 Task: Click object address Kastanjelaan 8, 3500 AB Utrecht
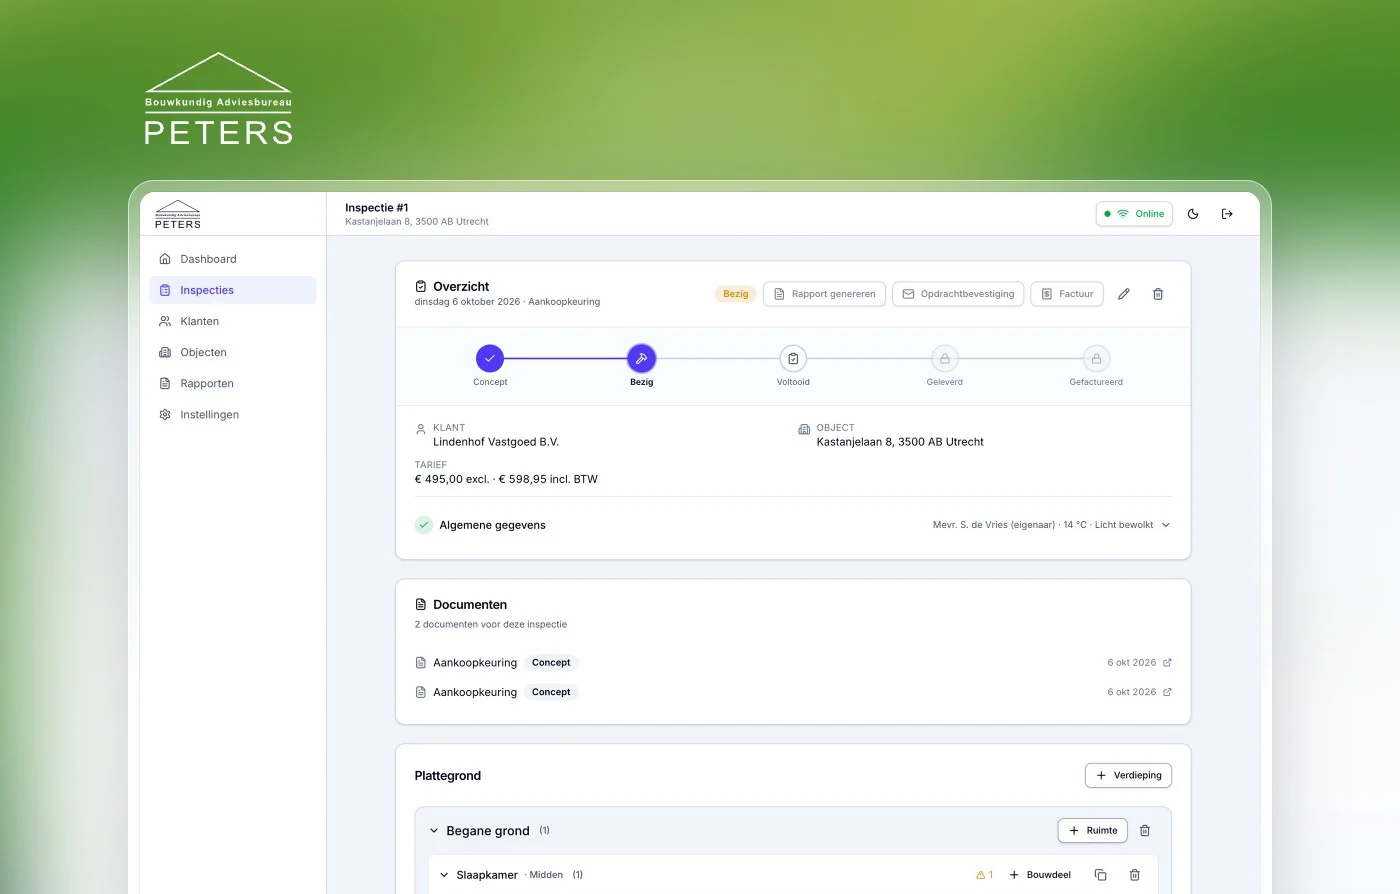900,442
